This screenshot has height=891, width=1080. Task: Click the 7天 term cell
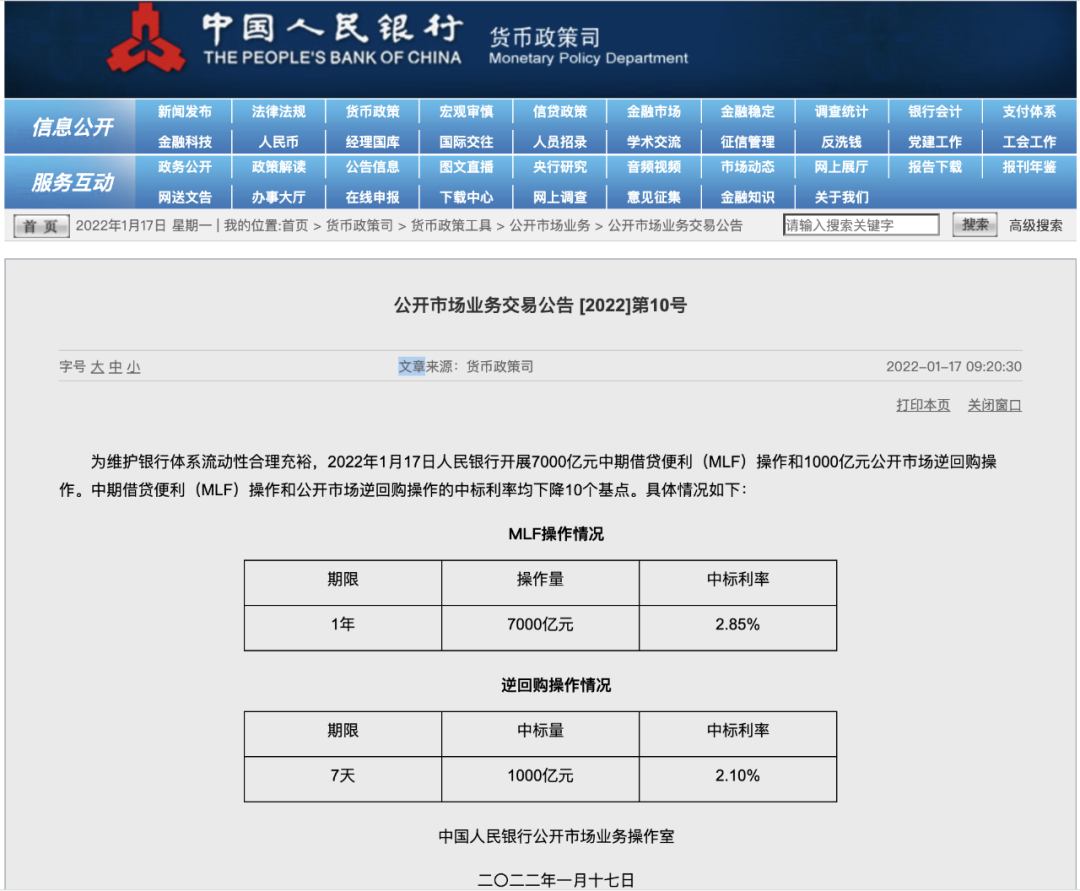(343, 779)
